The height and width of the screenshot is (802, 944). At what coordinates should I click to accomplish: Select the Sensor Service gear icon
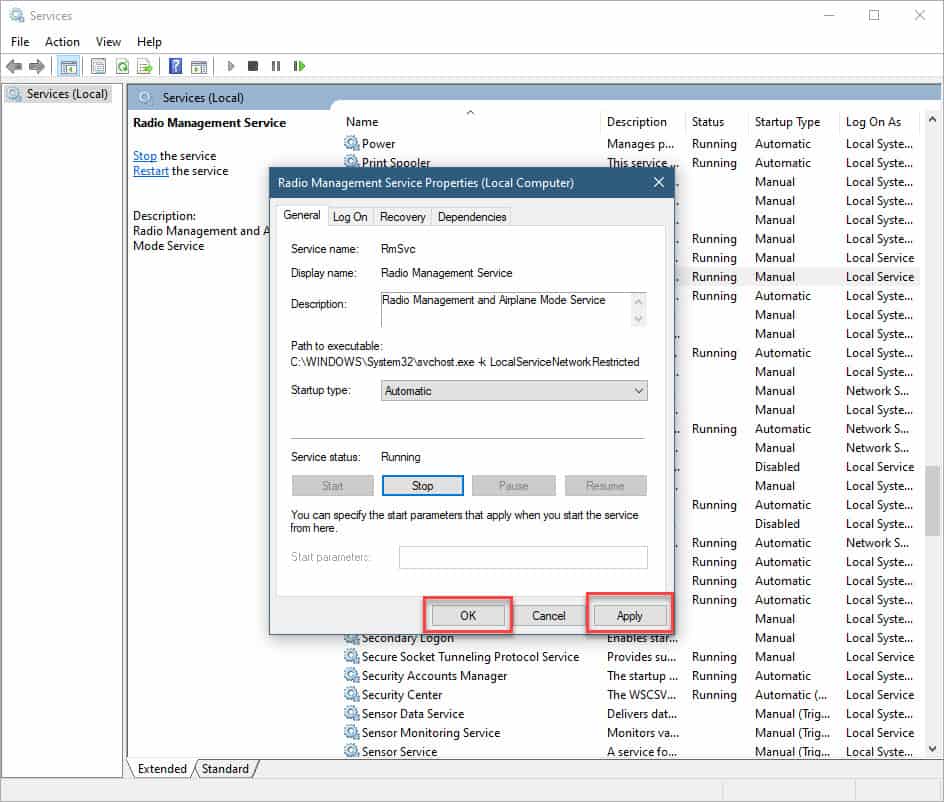352,751
